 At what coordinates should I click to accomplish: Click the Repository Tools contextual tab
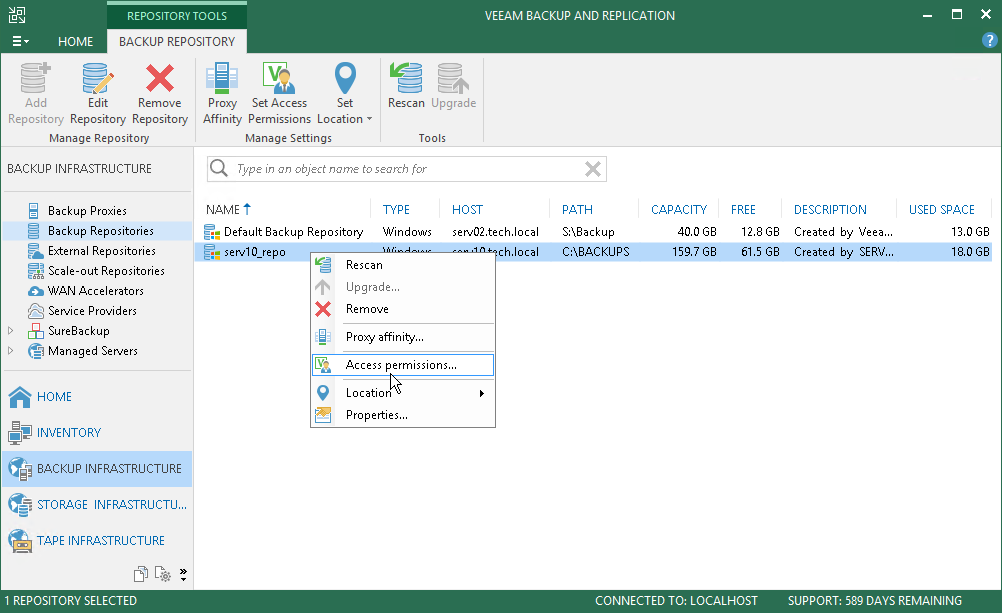pyautogui.click(x=177, y=15)
